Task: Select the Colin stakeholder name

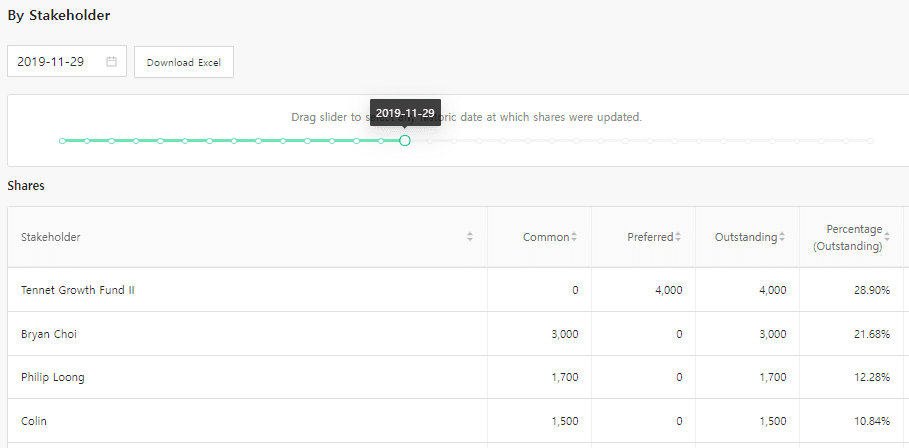Action: click(34, 421)
